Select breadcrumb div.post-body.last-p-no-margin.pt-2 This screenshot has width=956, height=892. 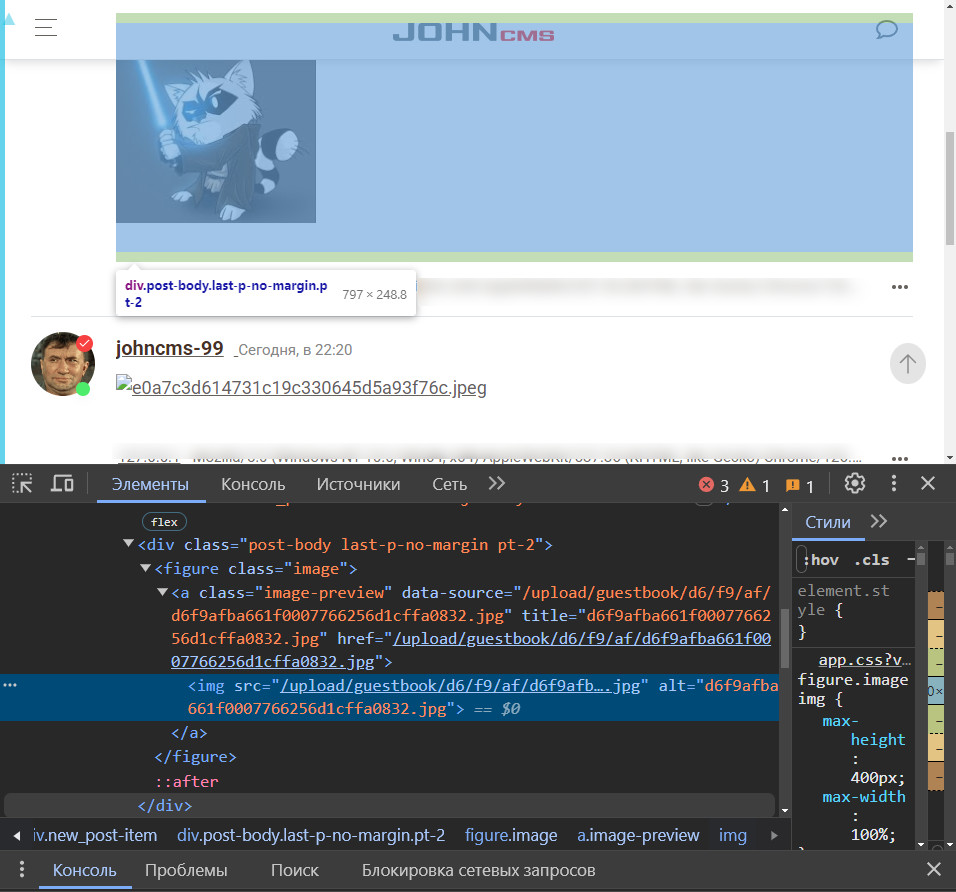coord(311,835)
